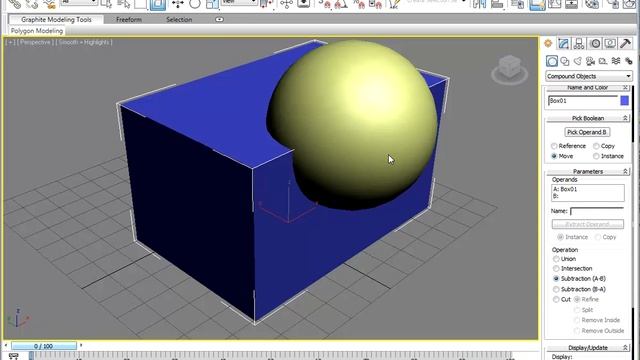
Task: Collapse the Parameters rollout
Action: pyautogui.click(x=587, y=171)
